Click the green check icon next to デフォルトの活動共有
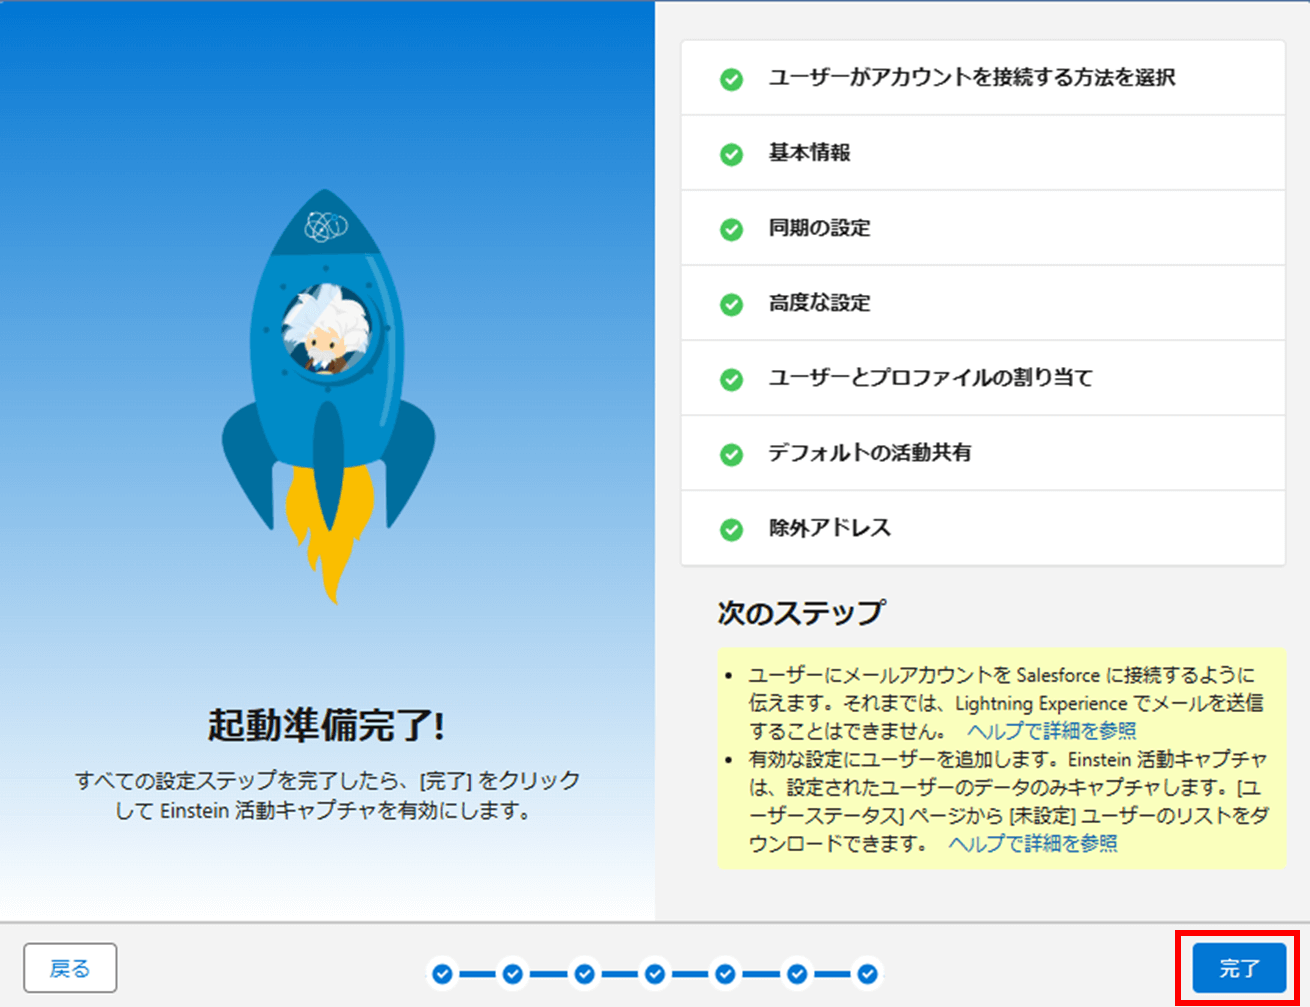 click(731, 452)
